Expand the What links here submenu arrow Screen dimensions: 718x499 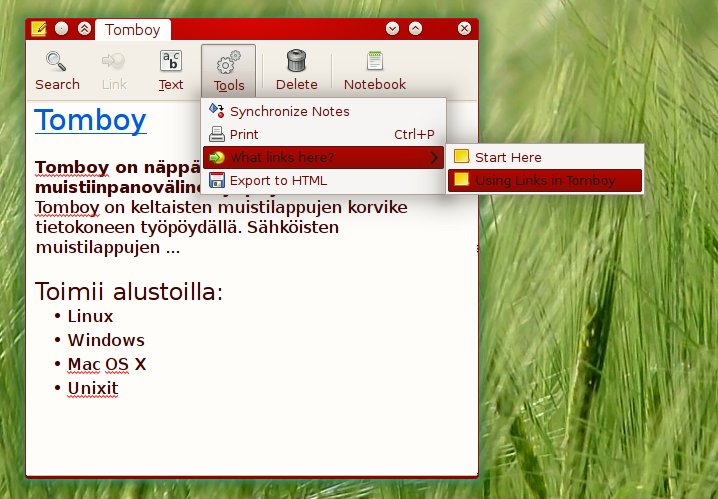coord(434,157)
